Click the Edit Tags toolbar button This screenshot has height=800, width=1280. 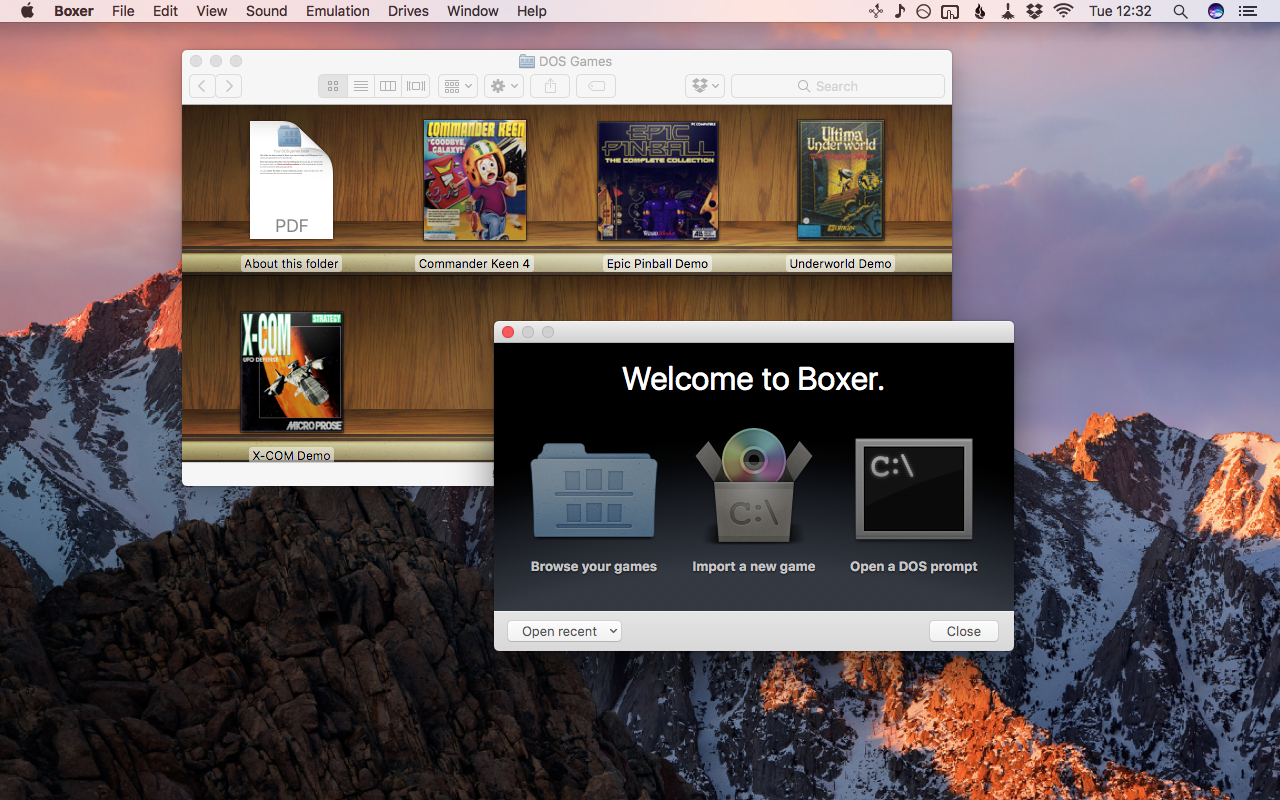tap(596, 86)
